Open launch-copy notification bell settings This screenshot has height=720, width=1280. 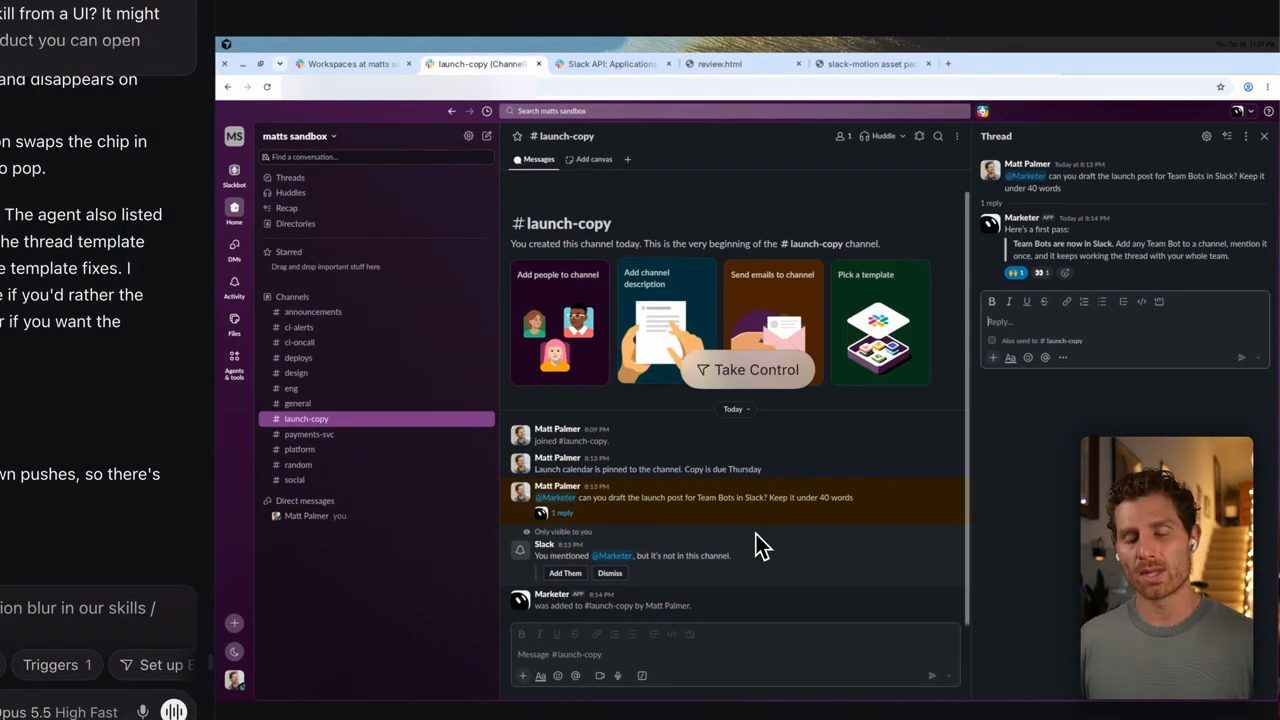(919, 136)
